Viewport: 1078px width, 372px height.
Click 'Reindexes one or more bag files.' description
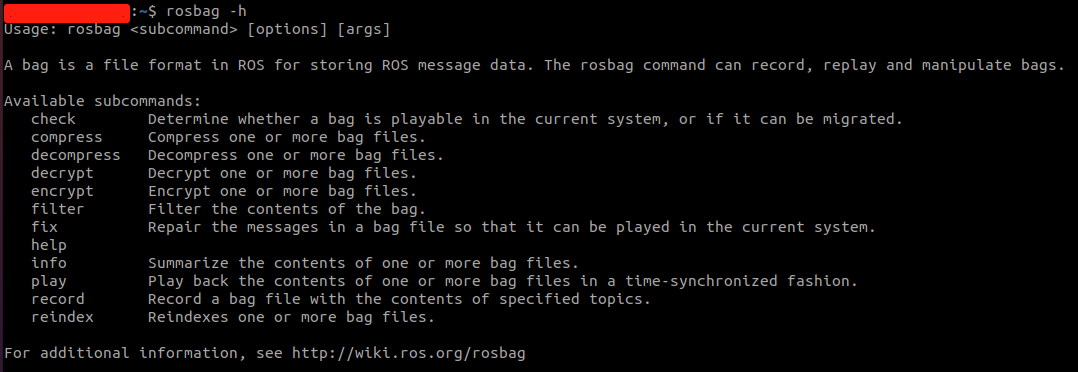point(292,317)
